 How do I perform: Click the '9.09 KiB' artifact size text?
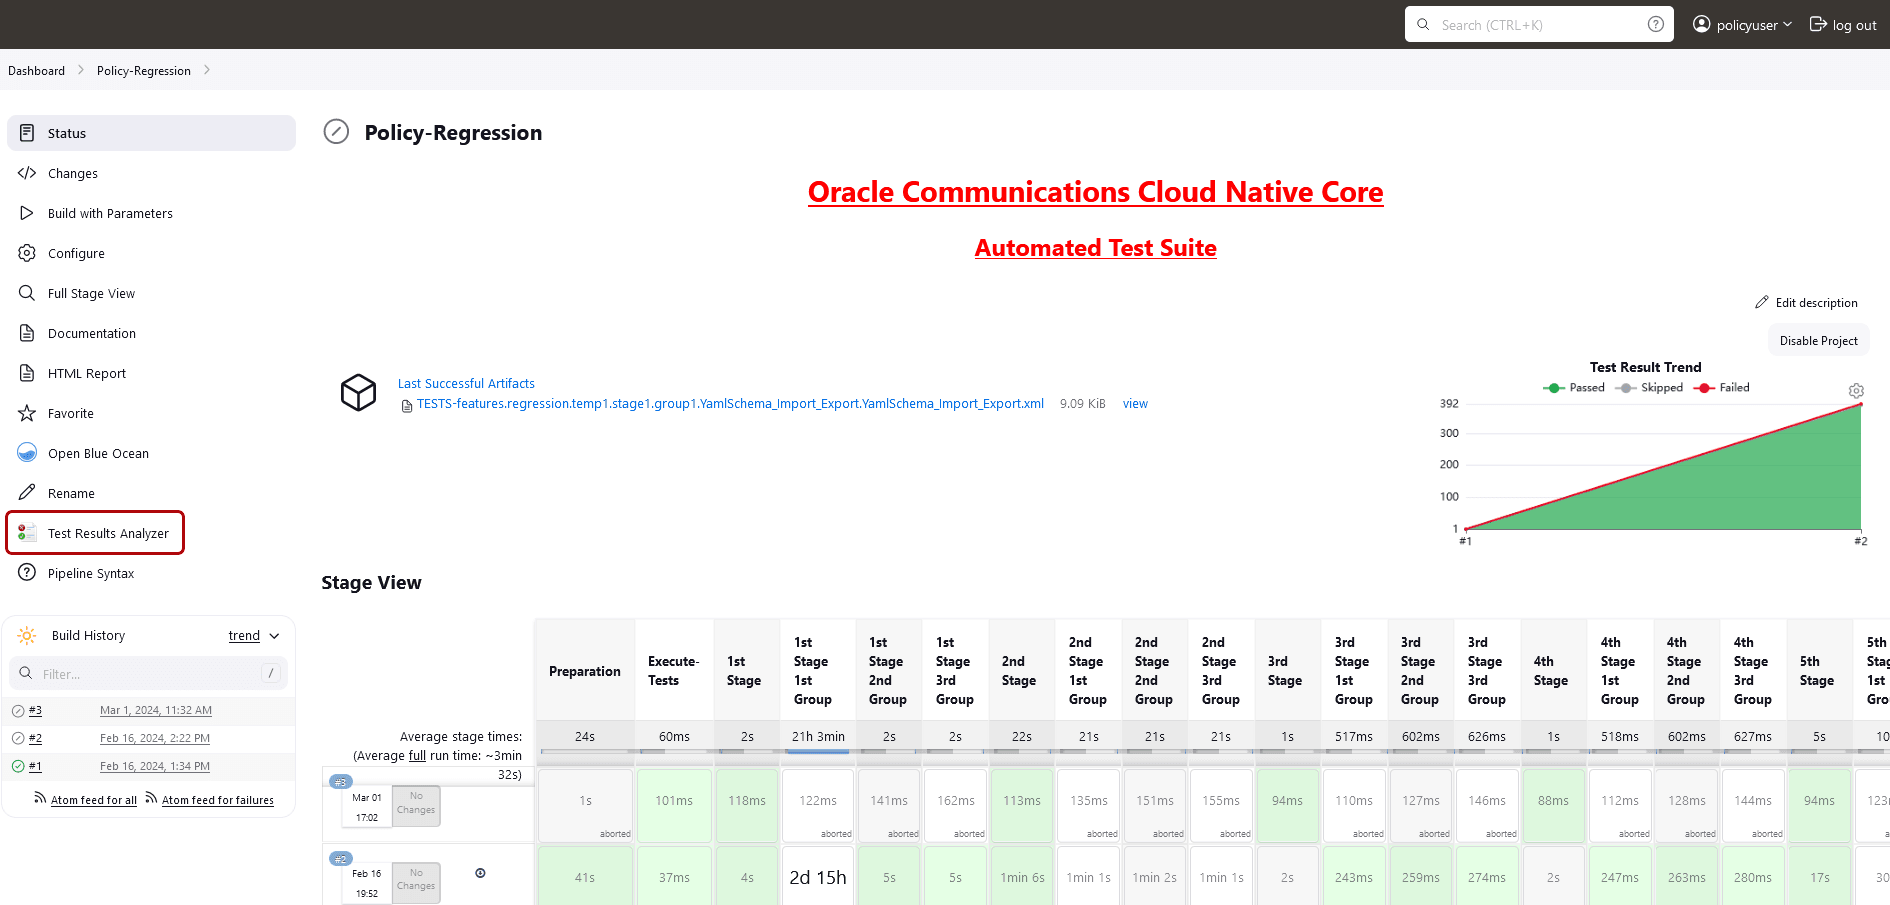coord(1083,404)
